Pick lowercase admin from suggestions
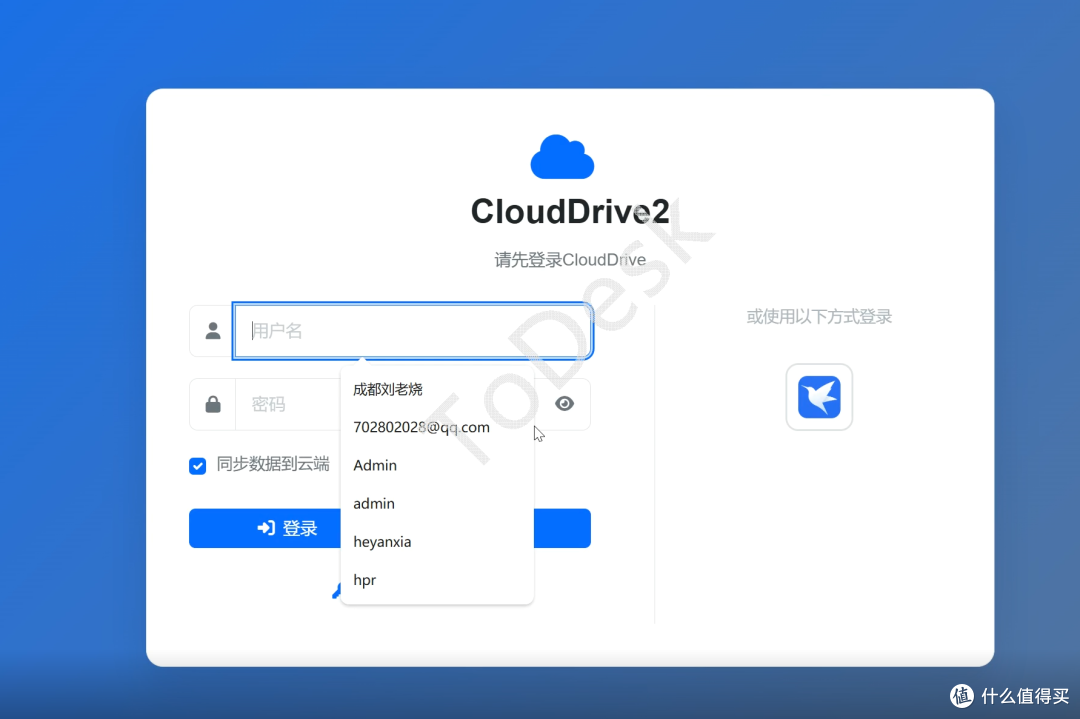 click(x=437, y=504)
